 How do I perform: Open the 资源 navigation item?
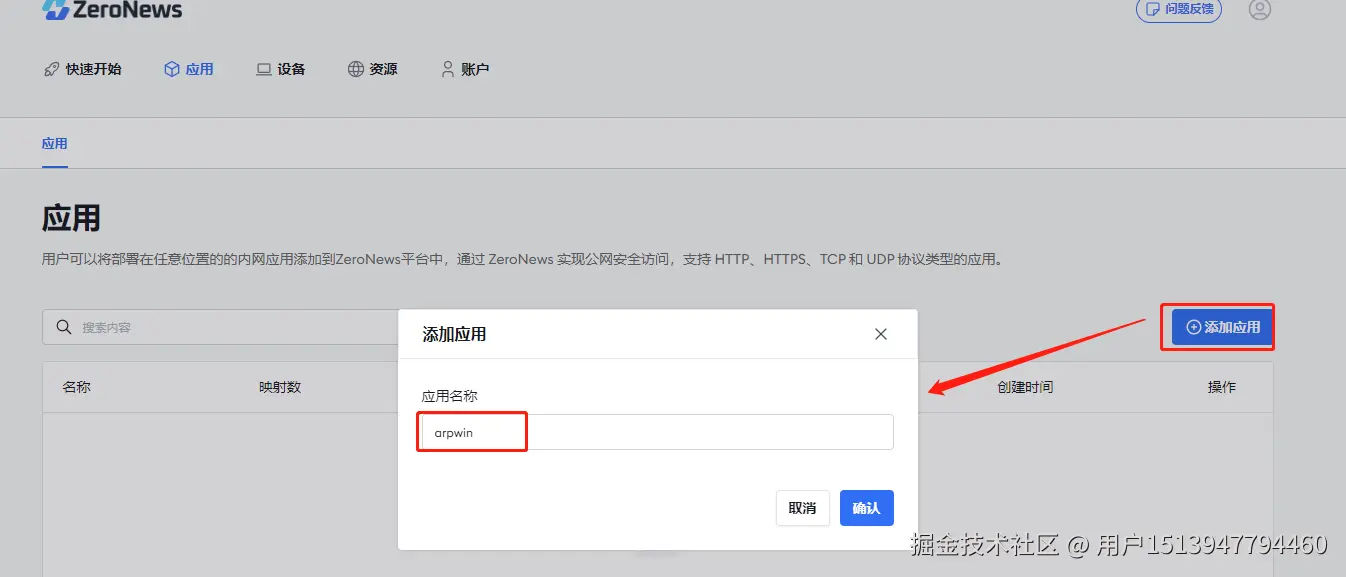(373, 69)
